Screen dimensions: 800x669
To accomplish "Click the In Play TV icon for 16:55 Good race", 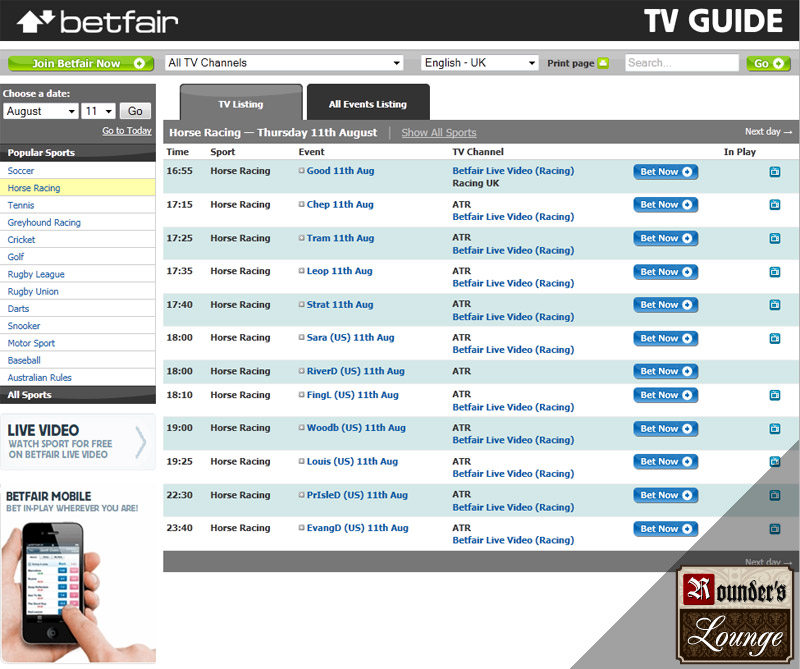I will click(774, 172).
